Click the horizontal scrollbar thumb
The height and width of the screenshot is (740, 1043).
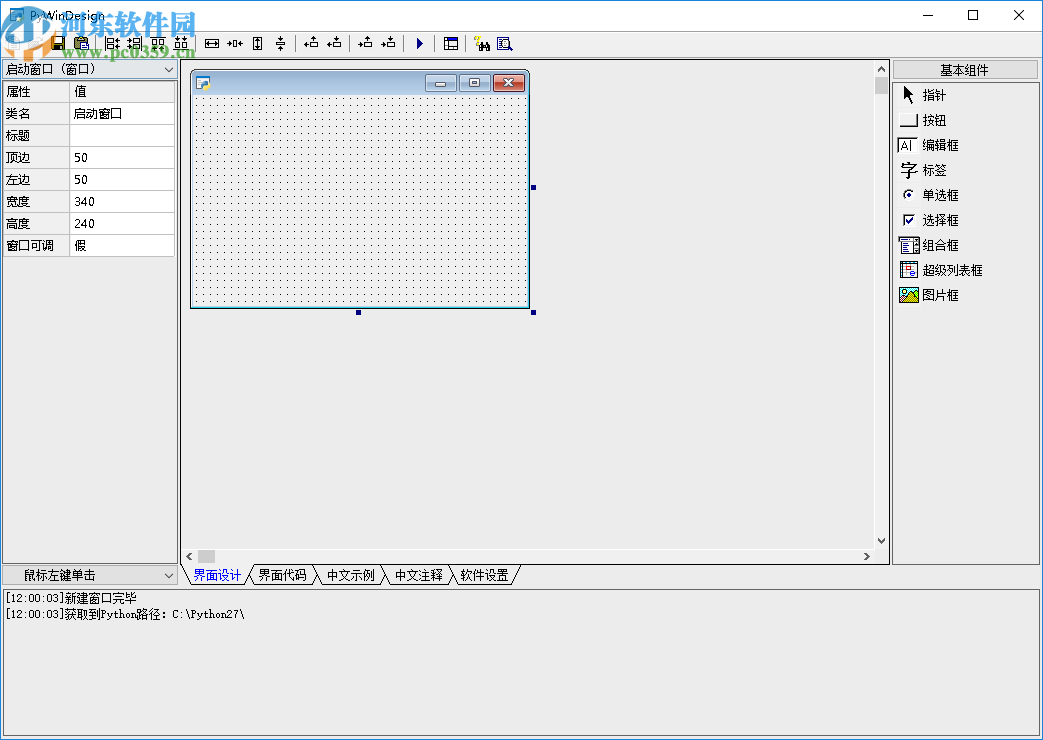click(x=206, y=556)
